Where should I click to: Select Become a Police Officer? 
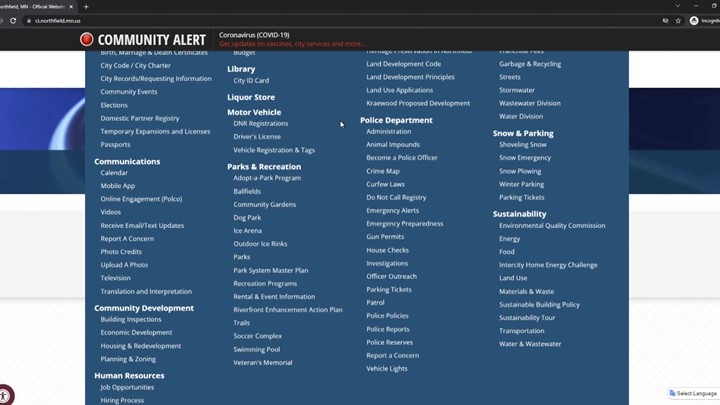click(402, 158)
